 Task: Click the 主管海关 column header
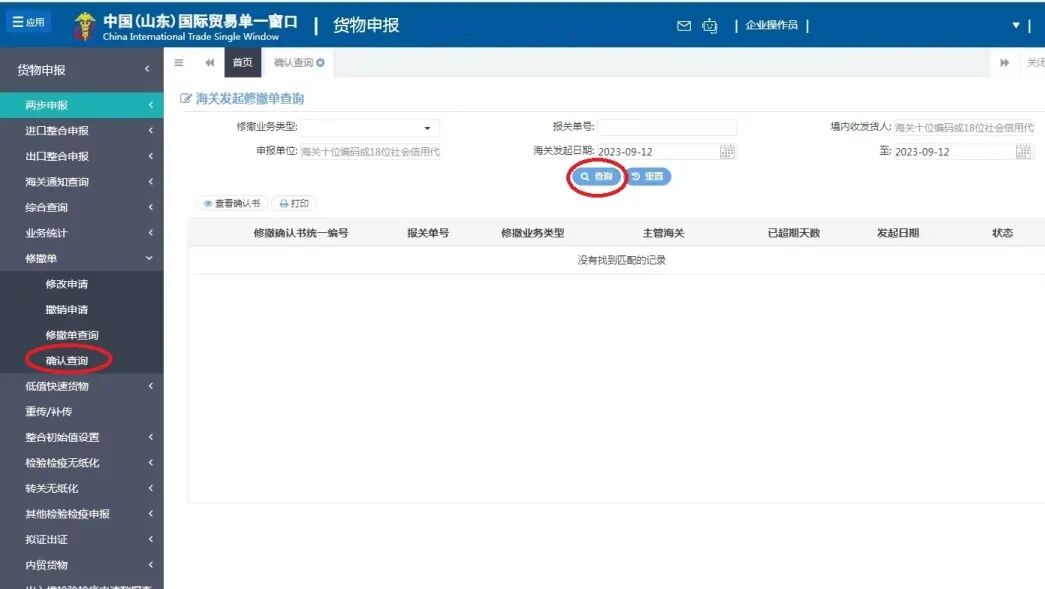click(663, 233)
